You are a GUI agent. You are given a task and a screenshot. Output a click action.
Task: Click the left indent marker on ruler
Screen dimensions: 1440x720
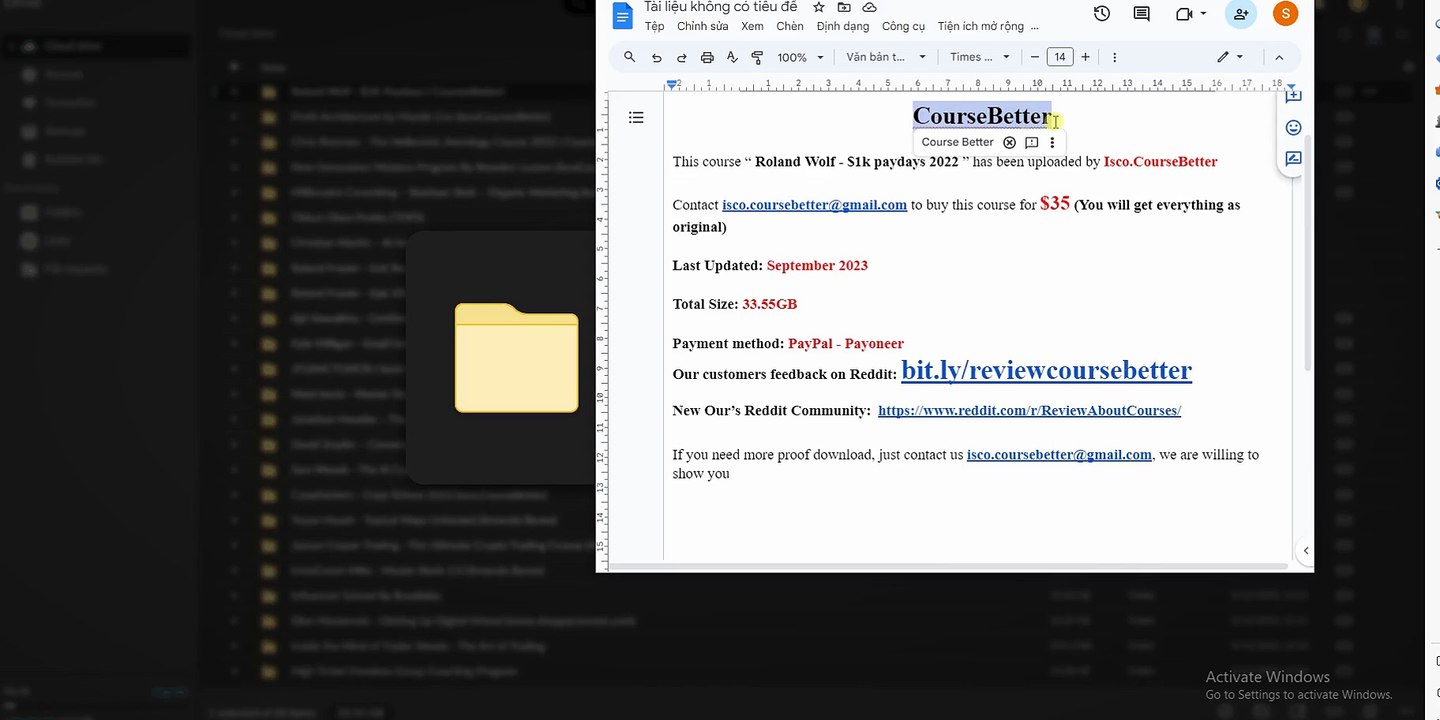pyautogui.click(x=673, y=84)
